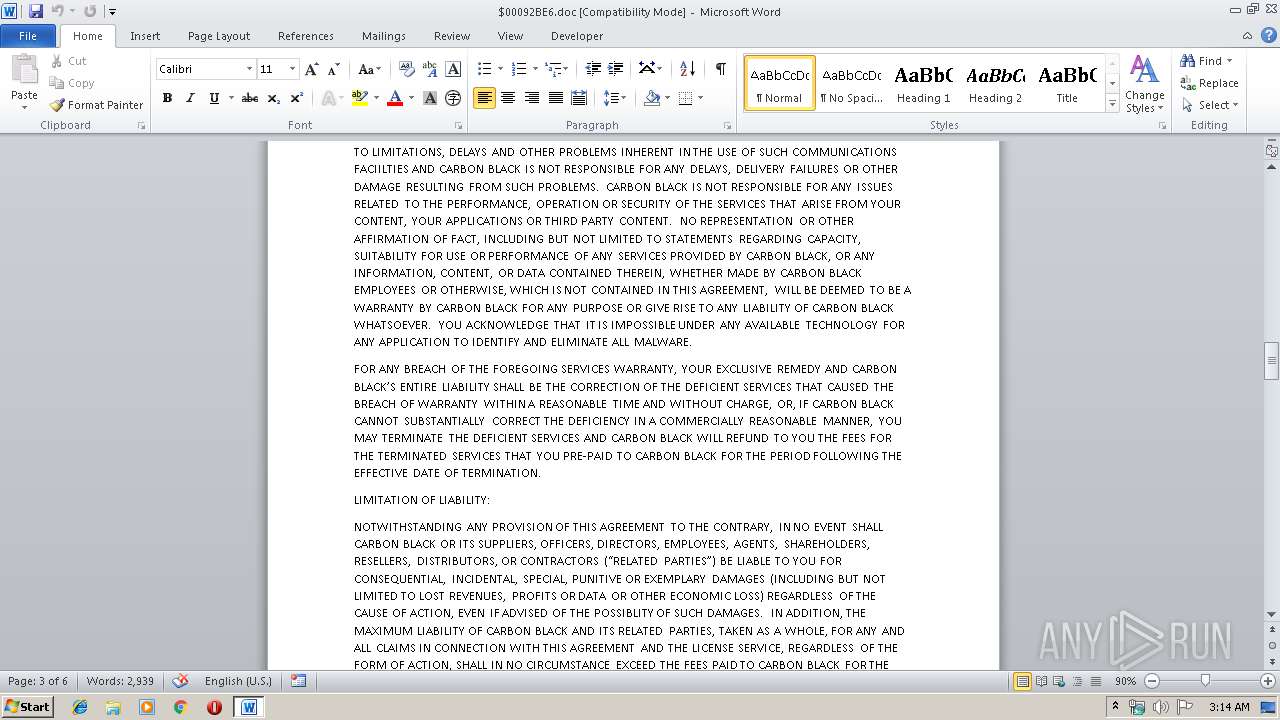This screenshot has width=1280, height=720.
Task: Switch to the Insert tab
Action: tap(145, 36)
